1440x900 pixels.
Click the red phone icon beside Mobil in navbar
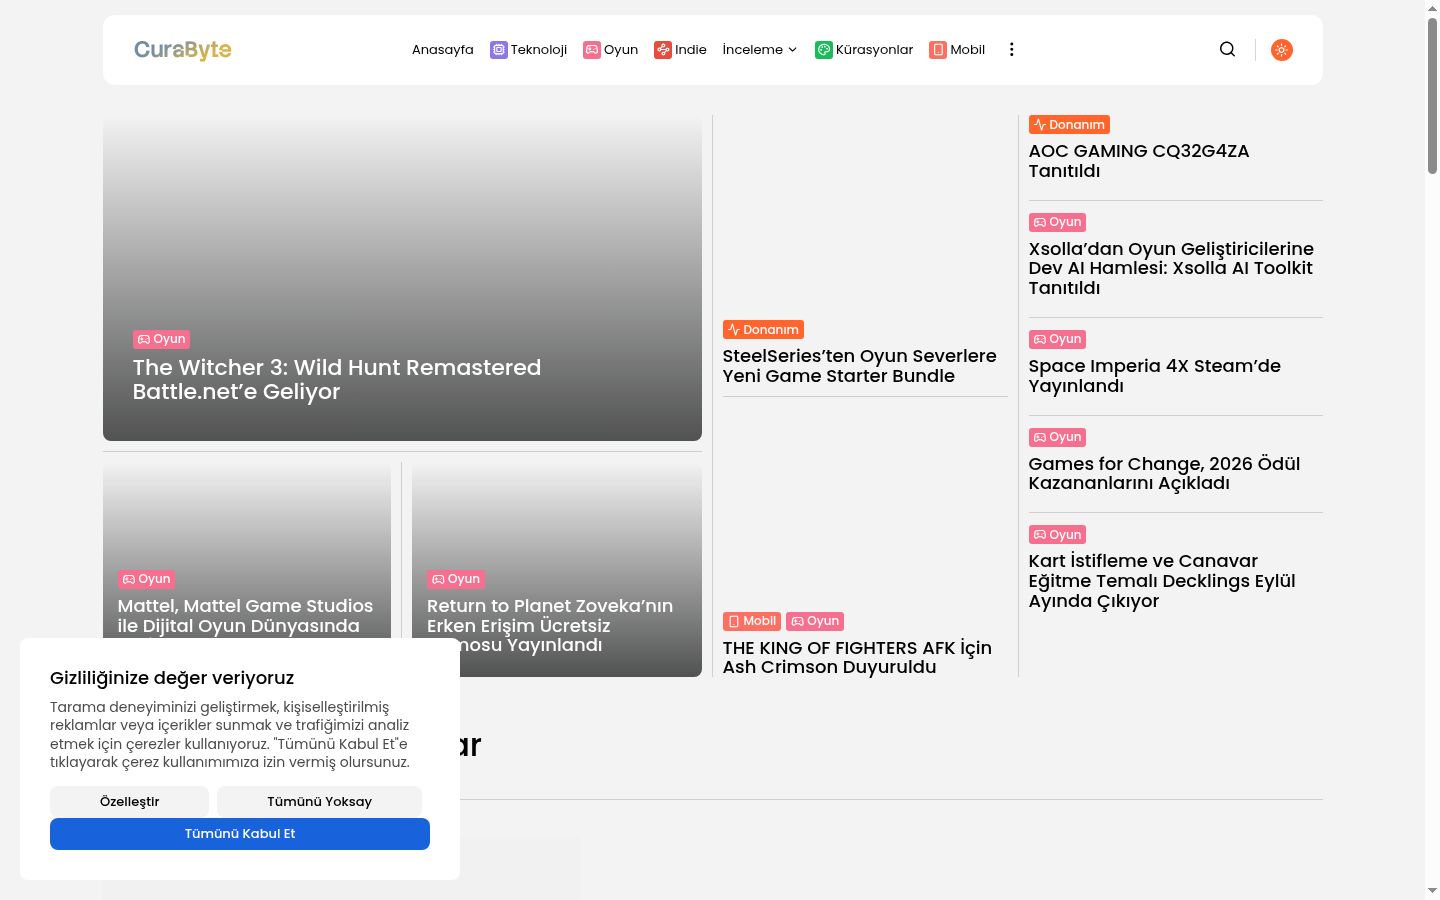click(x=938, y=50)
